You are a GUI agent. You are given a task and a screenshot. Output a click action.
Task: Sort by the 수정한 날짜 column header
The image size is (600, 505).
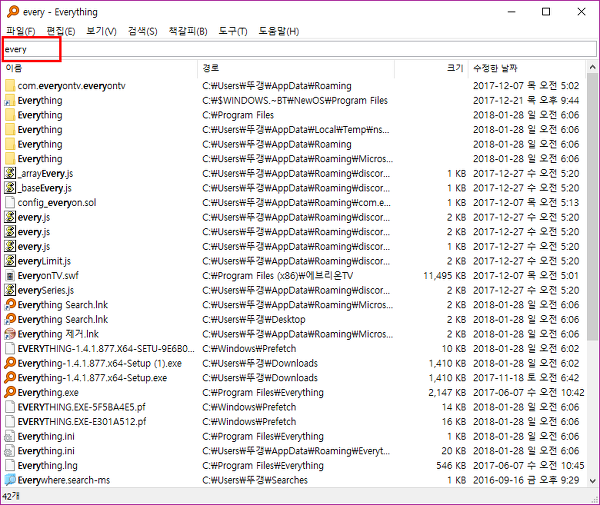pyautogui.click(x=527, y=68)
